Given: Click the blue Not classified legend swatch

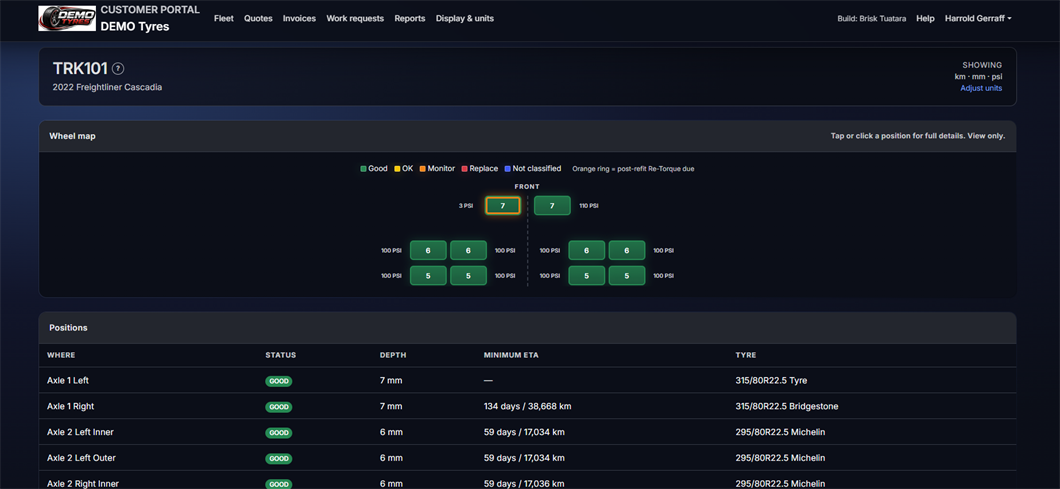Looking at the screenshot, I should click(x=507, y=168).
